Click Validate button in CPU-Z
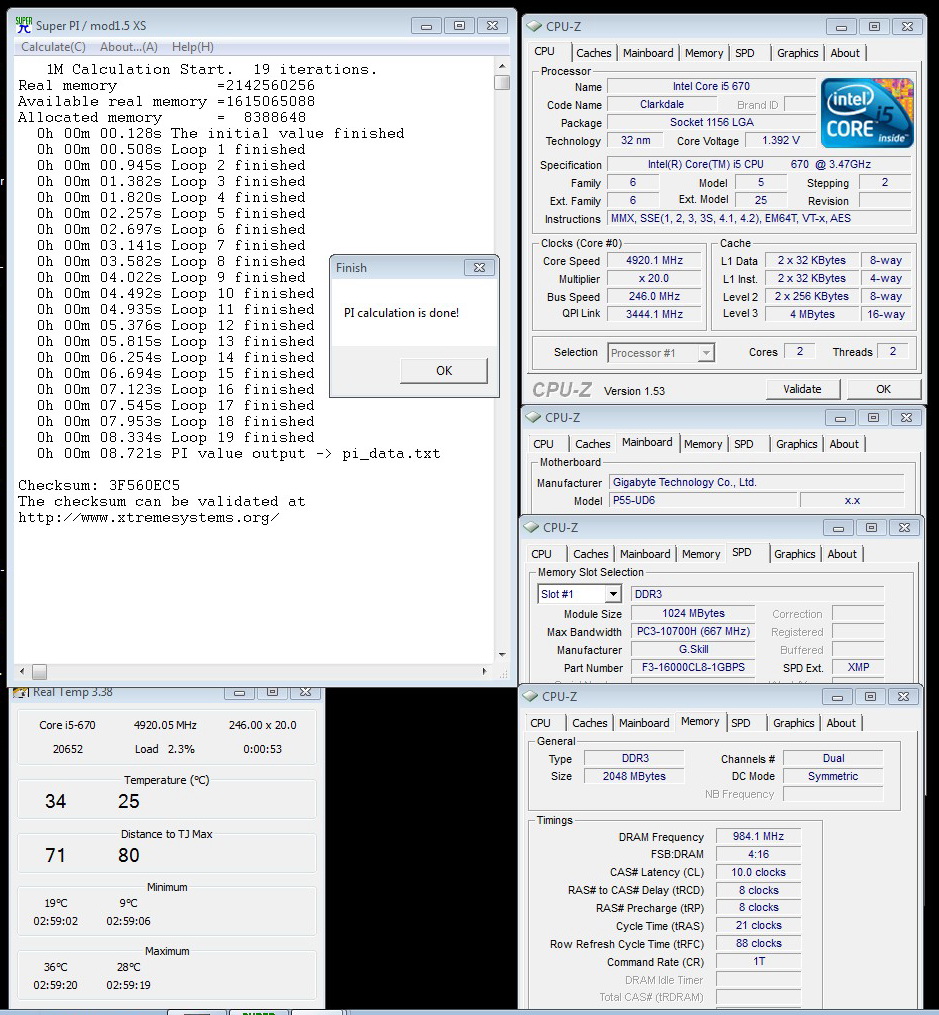 point(802,389)
